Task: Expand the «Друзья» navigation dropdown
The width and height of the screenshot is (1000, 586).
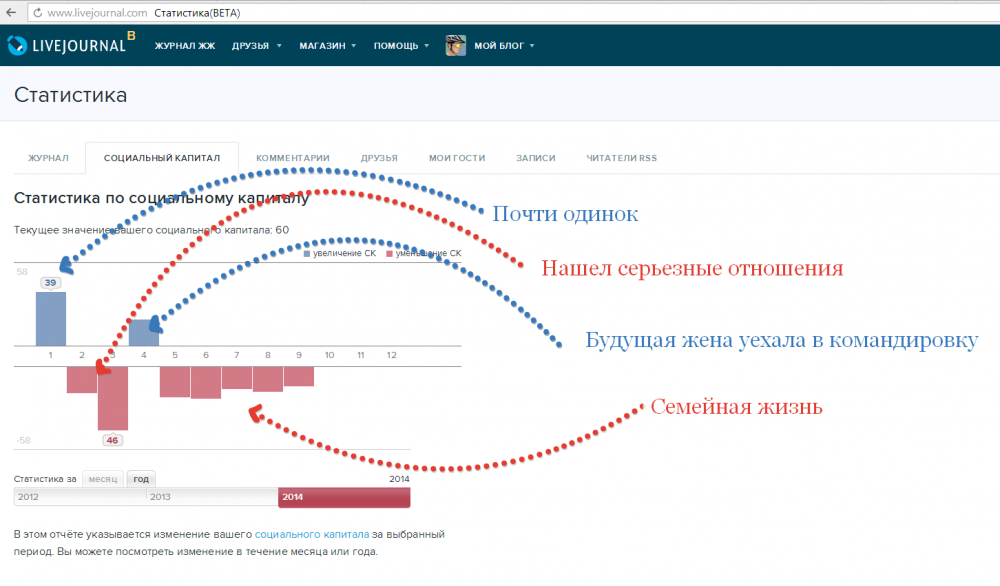Action: tap(257, 46)
